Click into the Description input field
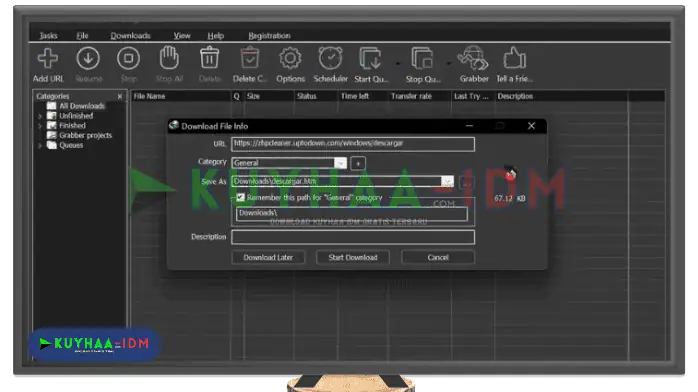 [353, 237]
